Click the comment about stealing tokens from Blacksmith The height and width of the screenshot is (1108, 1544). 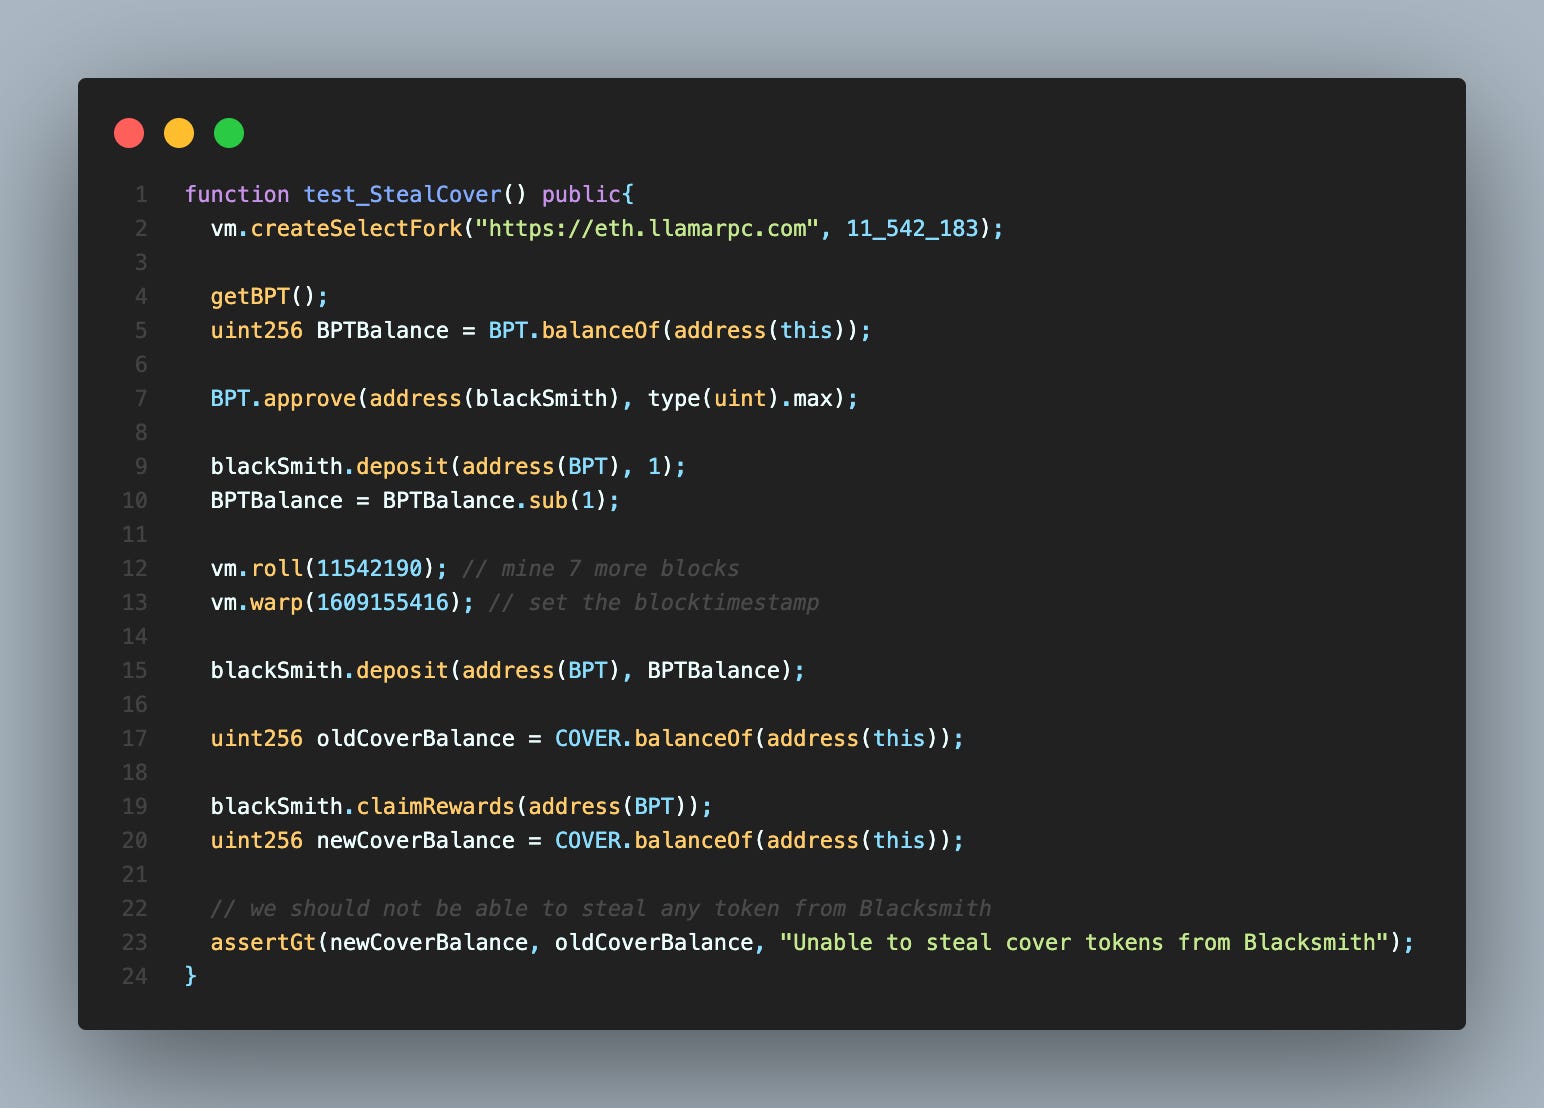coord(601,908)
